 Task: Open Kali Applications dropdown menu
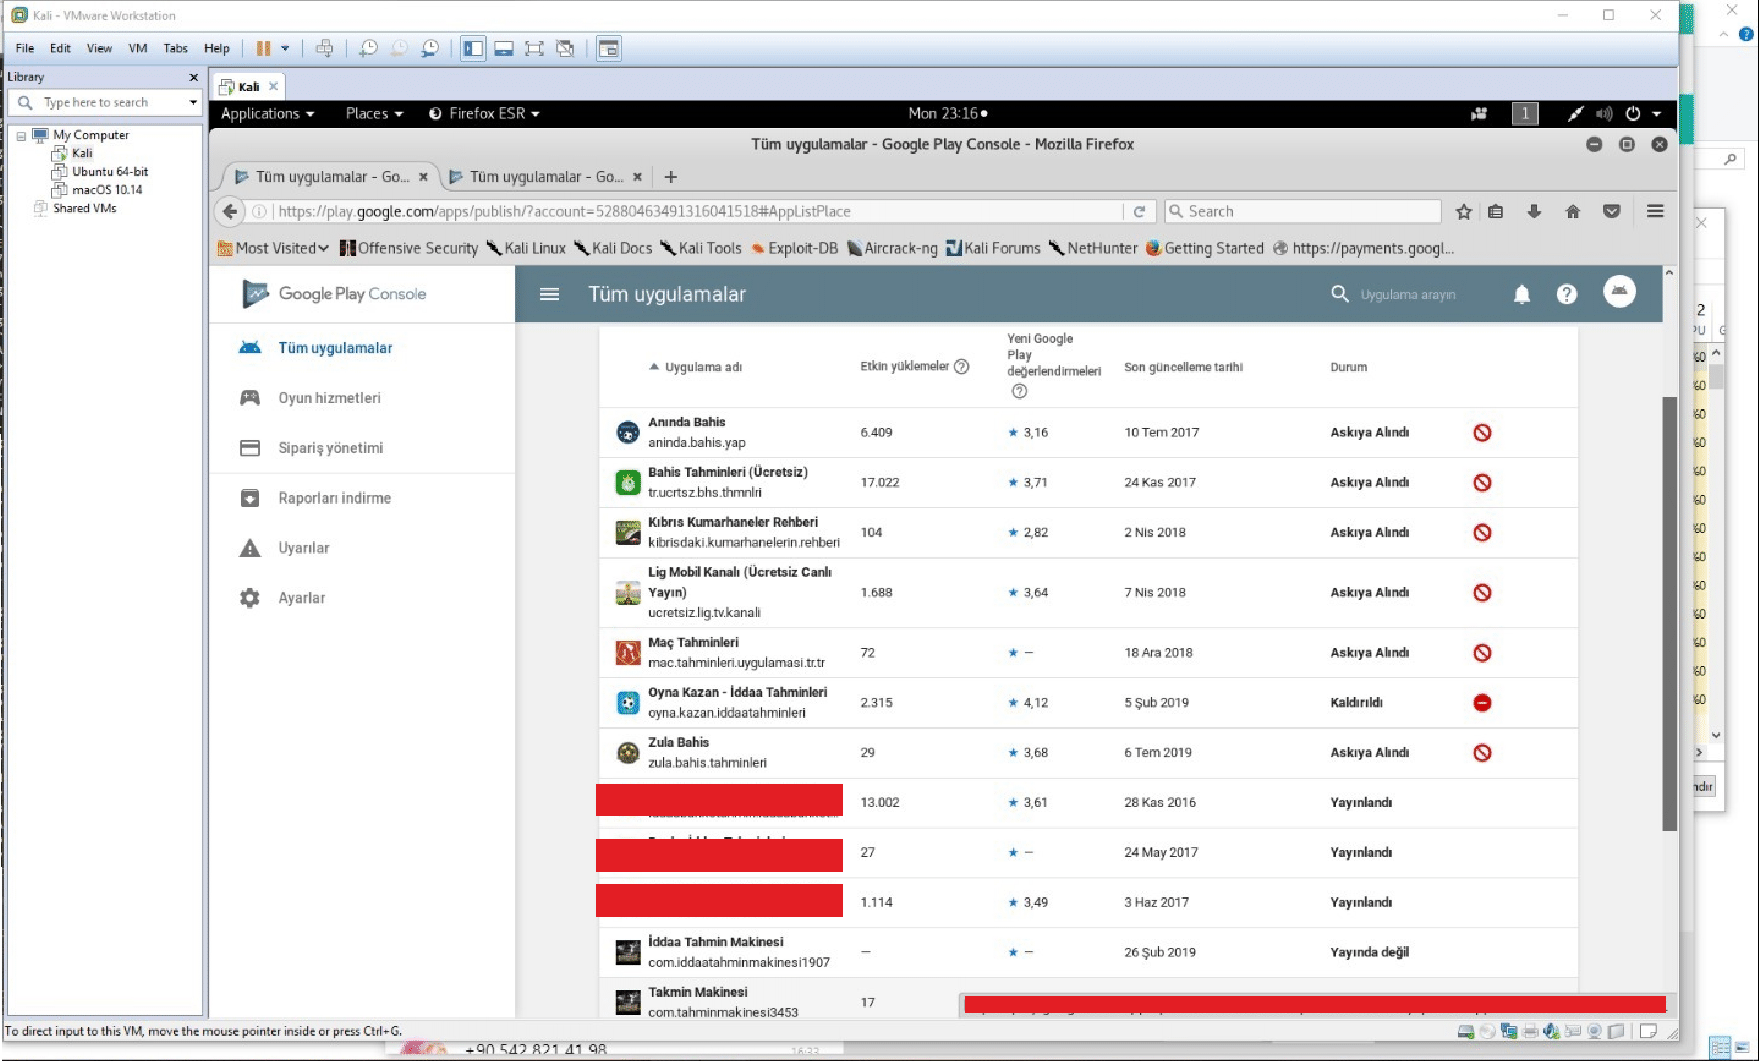[267, 114]
